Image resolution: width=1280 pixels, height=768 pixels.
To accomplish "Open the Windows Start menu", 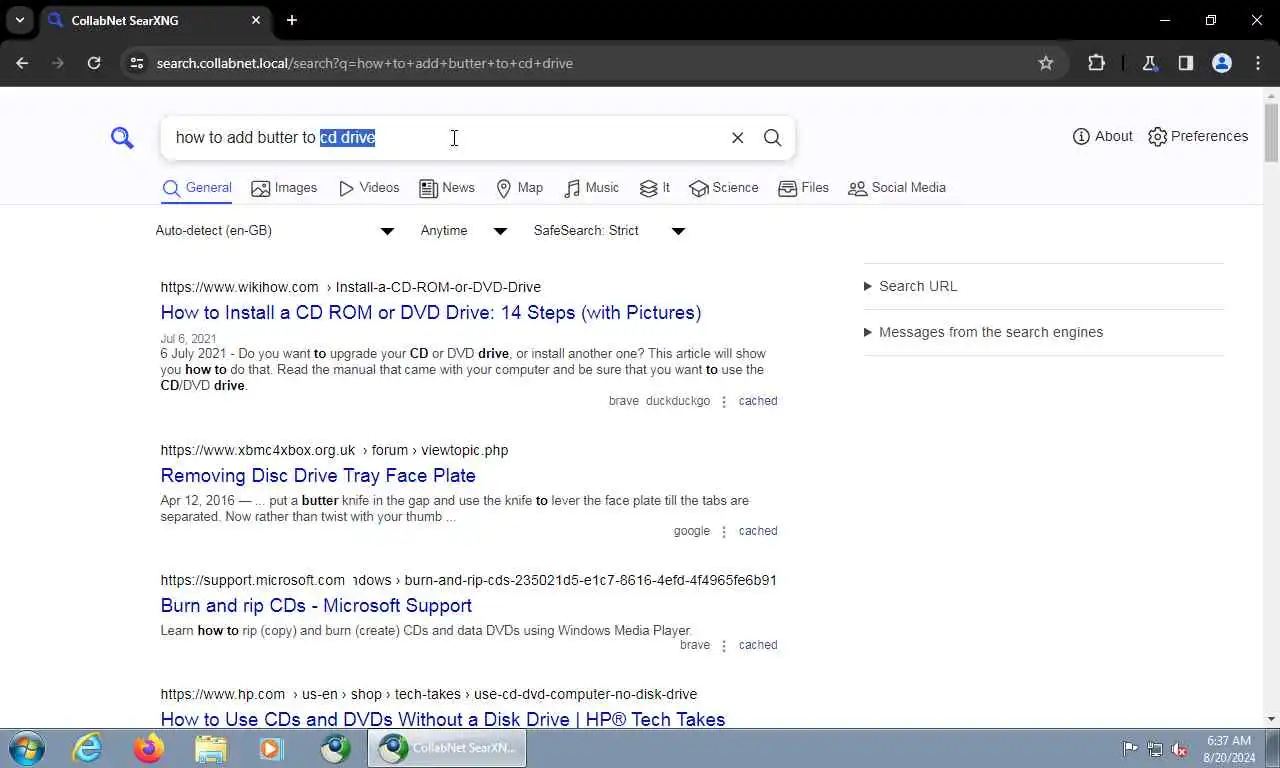I will coord(26,748).
